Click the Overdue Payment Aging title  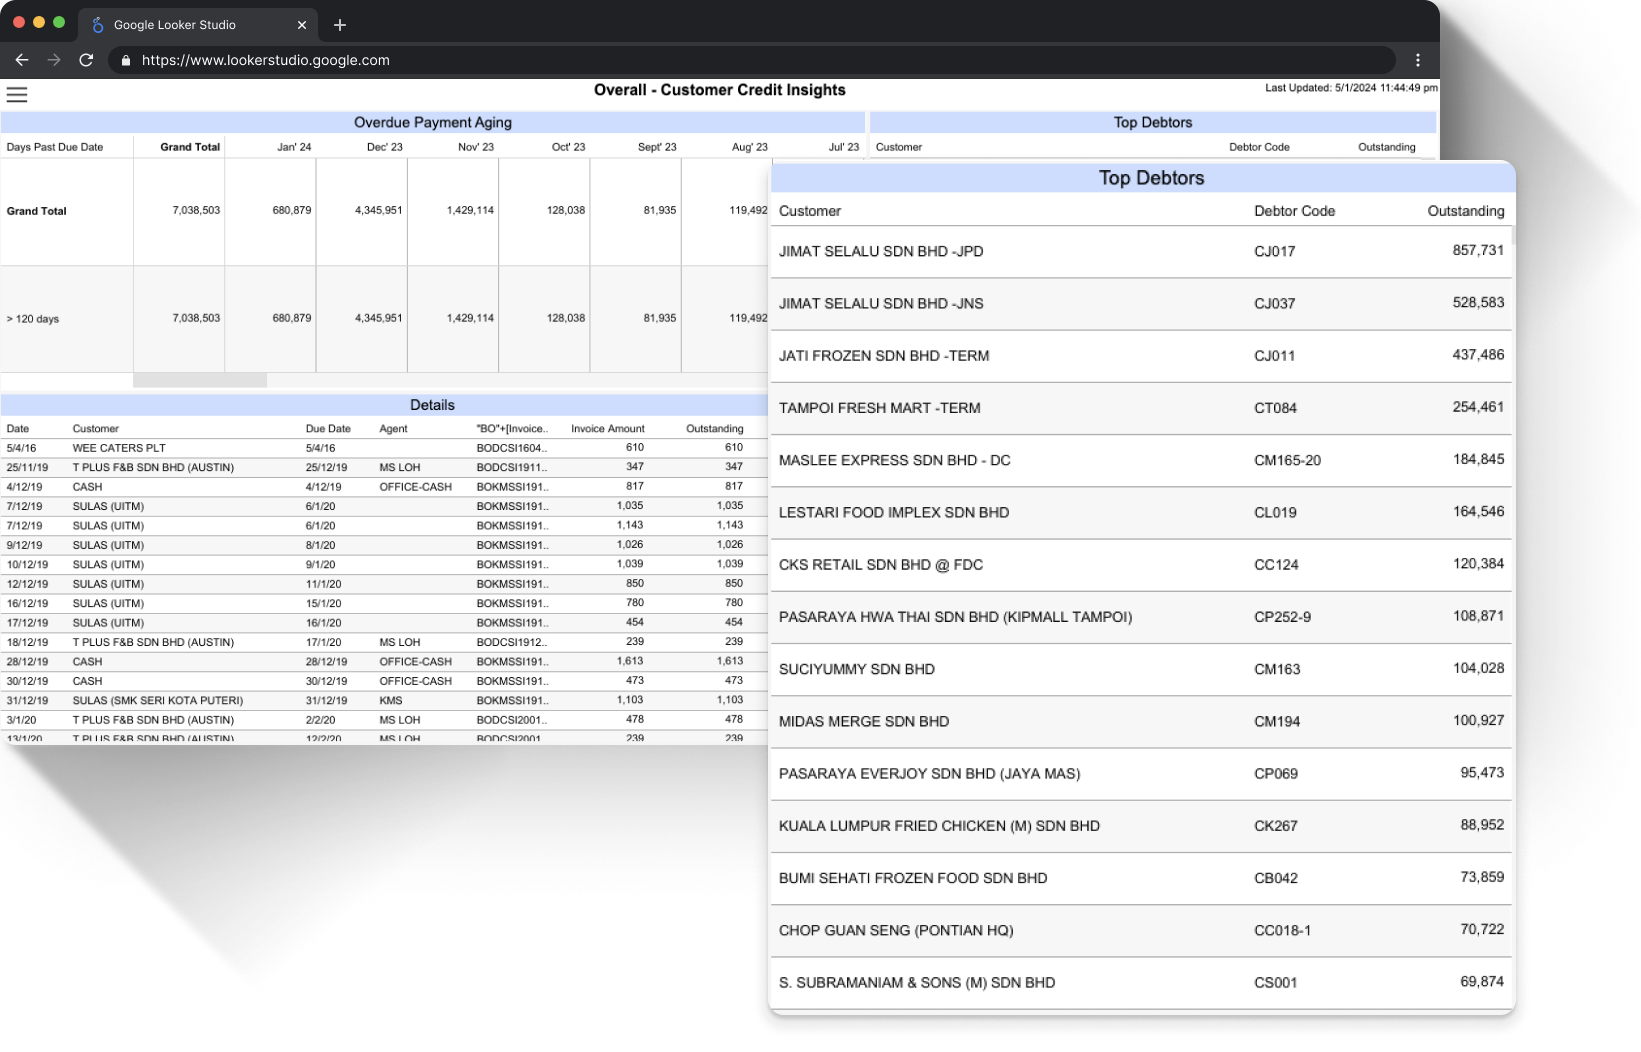click(433, 123)
